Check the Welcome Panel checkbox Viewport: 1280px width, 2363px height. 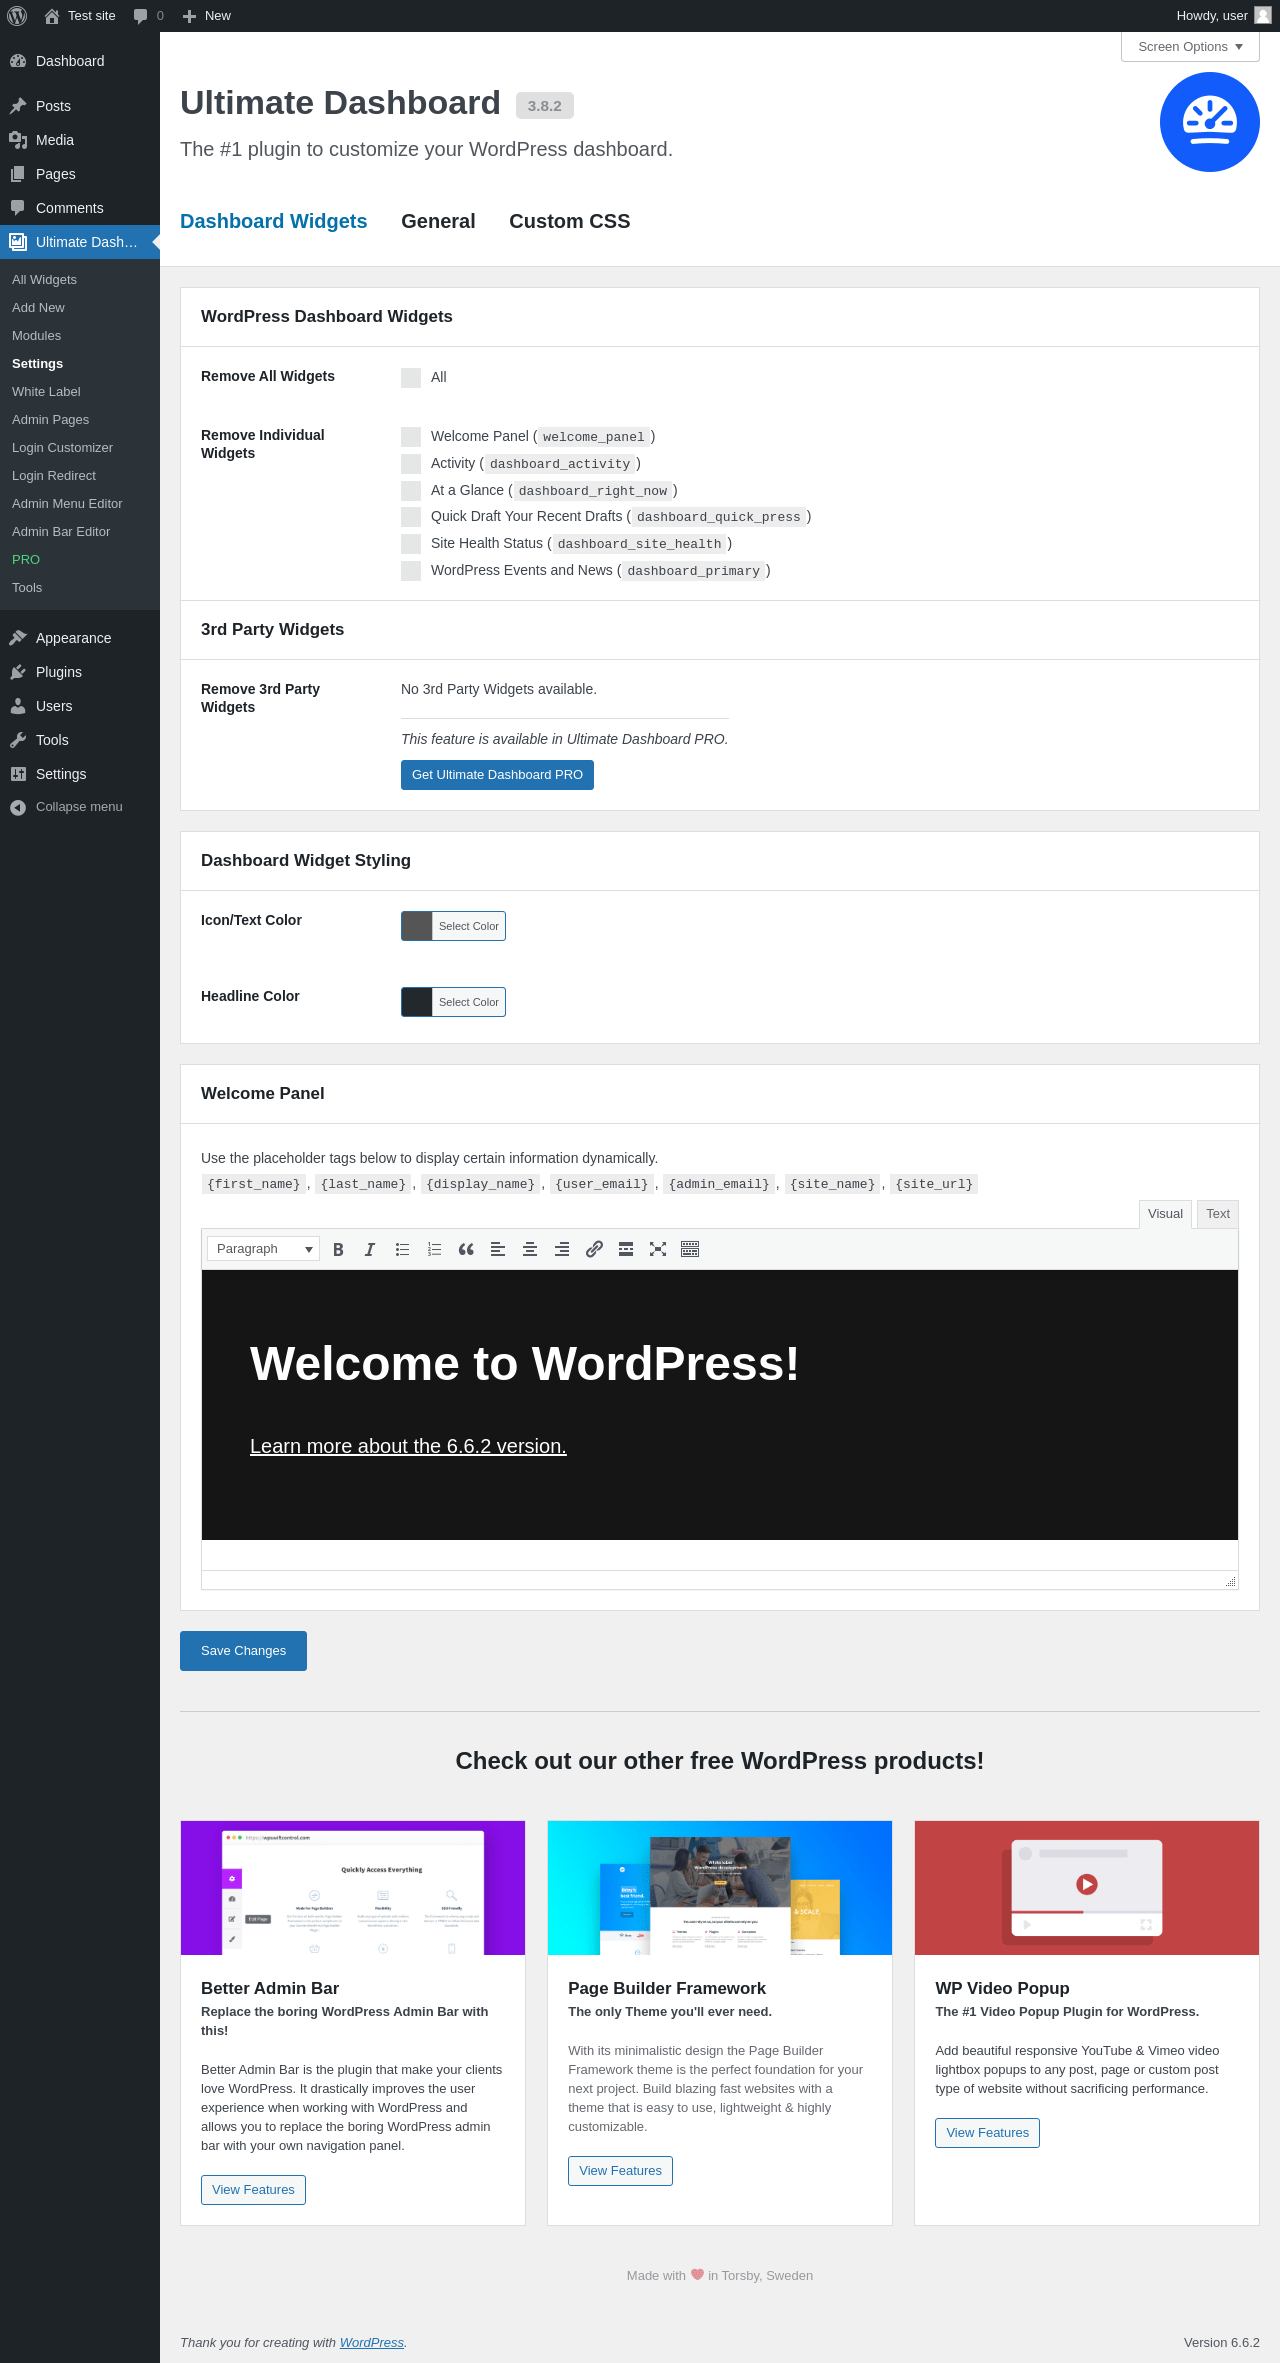(x=411, y=437)
